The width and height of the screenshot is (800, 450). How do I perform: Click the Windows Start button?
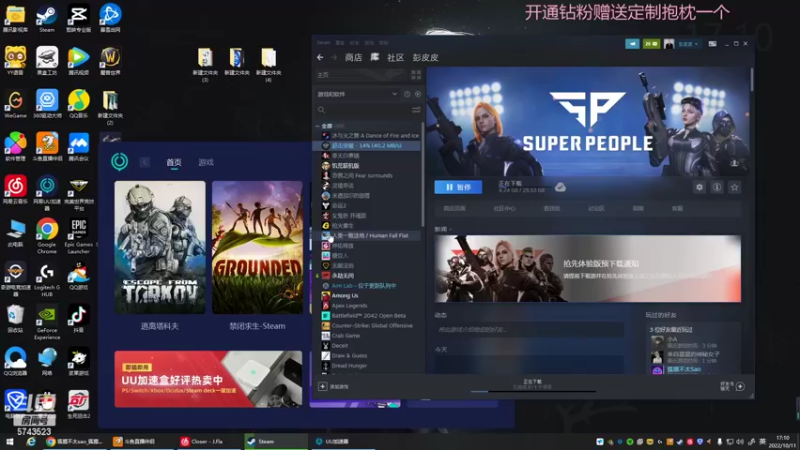9,441
